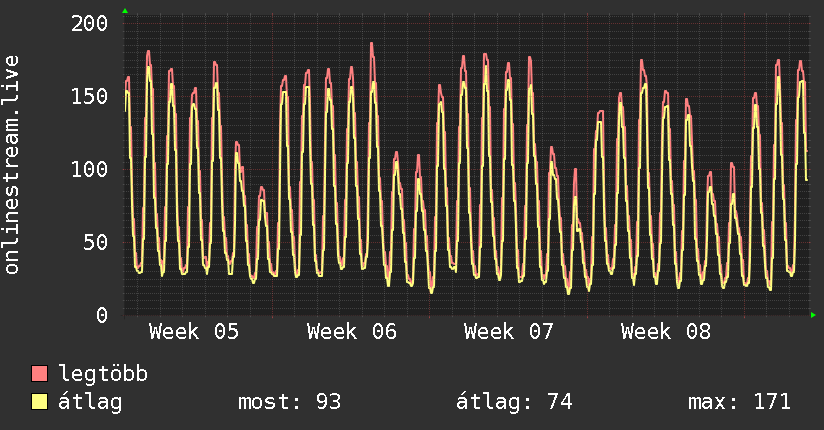Click the onlinestream.live vertical axis title
The image size is (824, 430).
pos(12,165)
